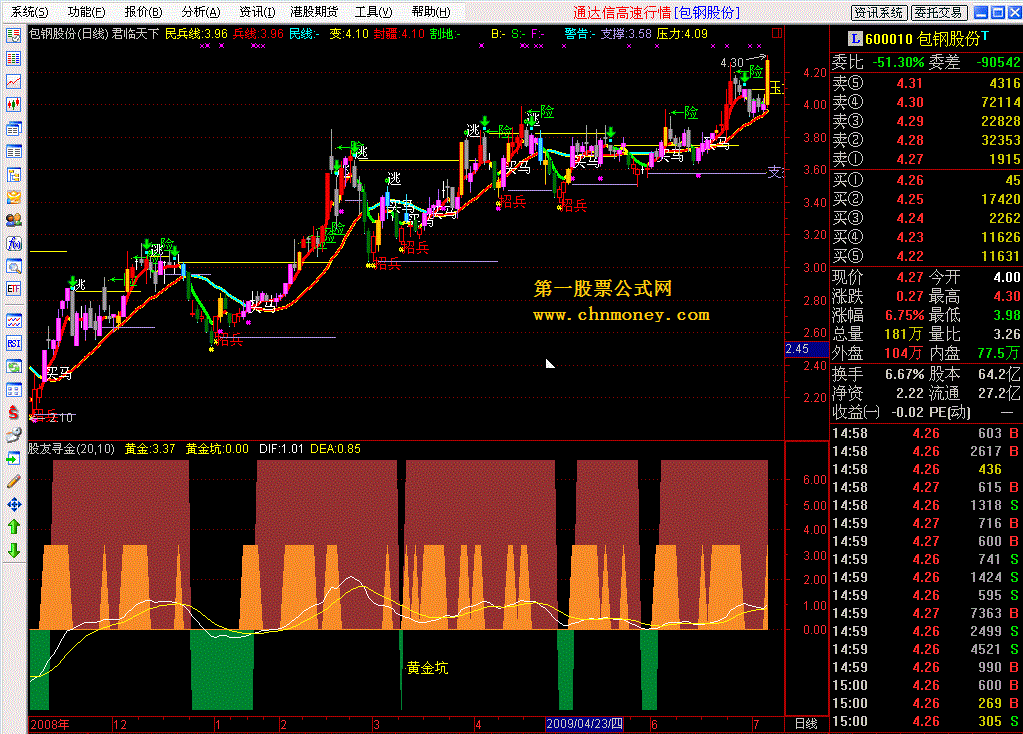Open the two-people community icon

(14, 220)
